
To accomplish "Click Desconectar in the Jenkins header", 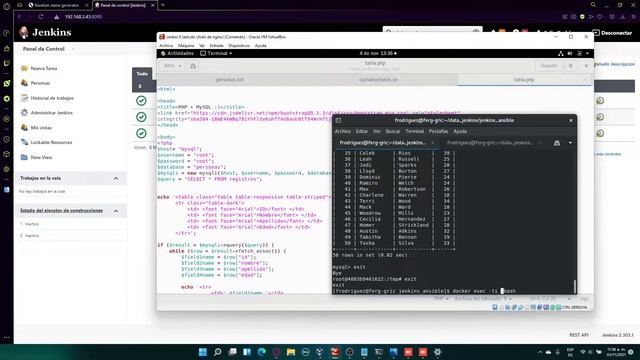I will [612, 33].
